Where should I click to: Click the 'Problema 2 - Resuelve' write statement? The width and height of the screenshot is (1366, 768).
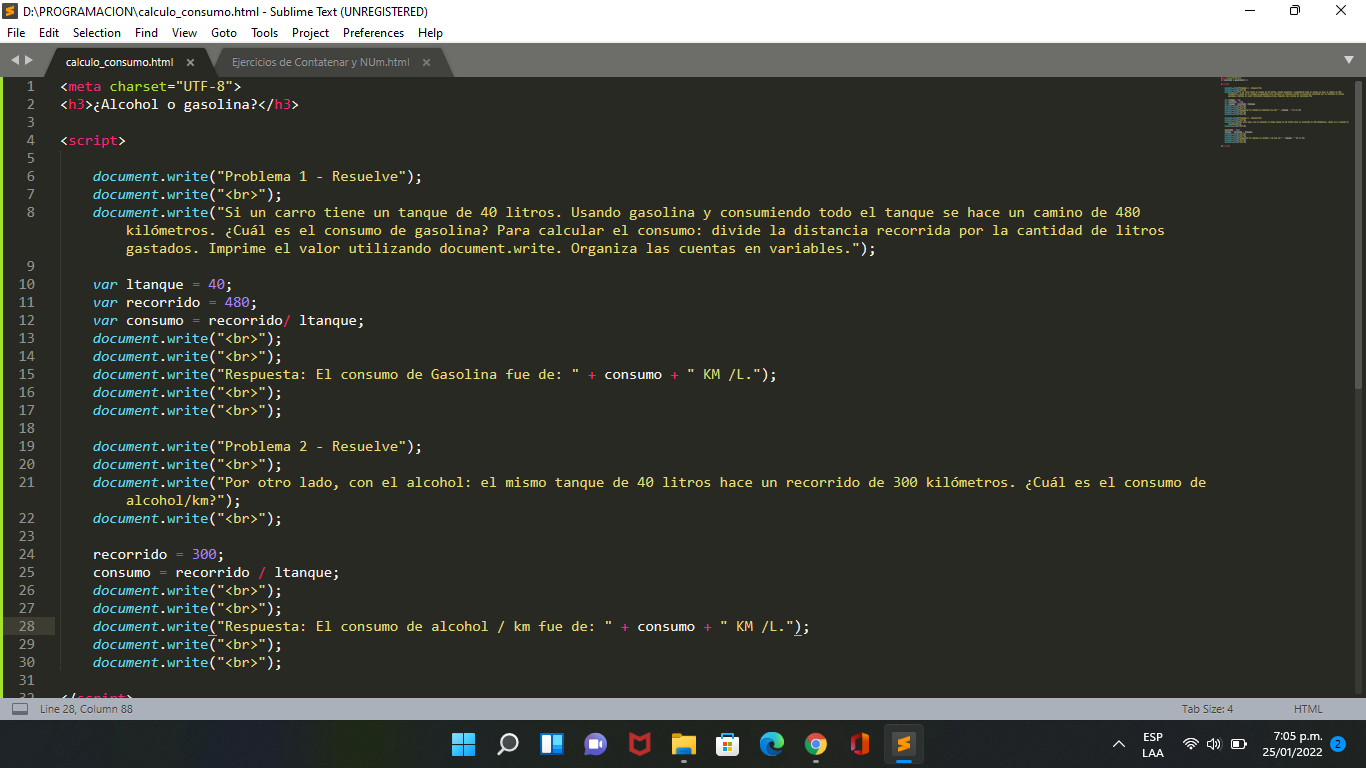[x=258, y=446]
